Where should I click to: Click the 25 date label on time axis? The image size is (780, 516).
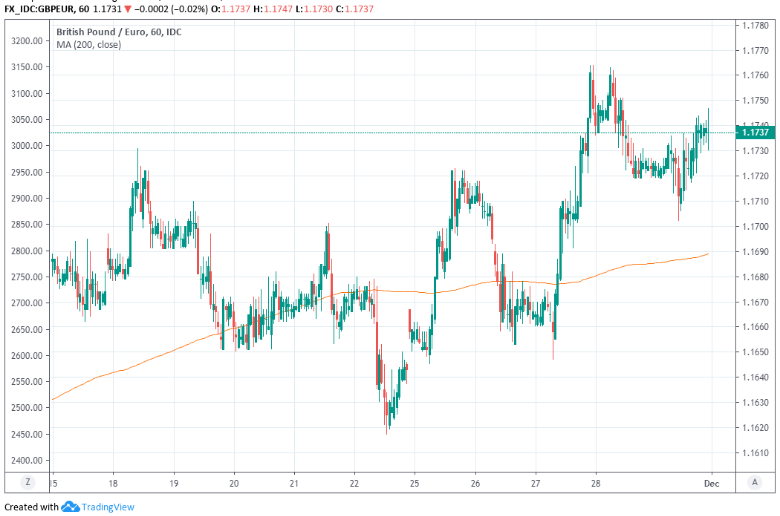pyautogui.click(x=415, y=481)
